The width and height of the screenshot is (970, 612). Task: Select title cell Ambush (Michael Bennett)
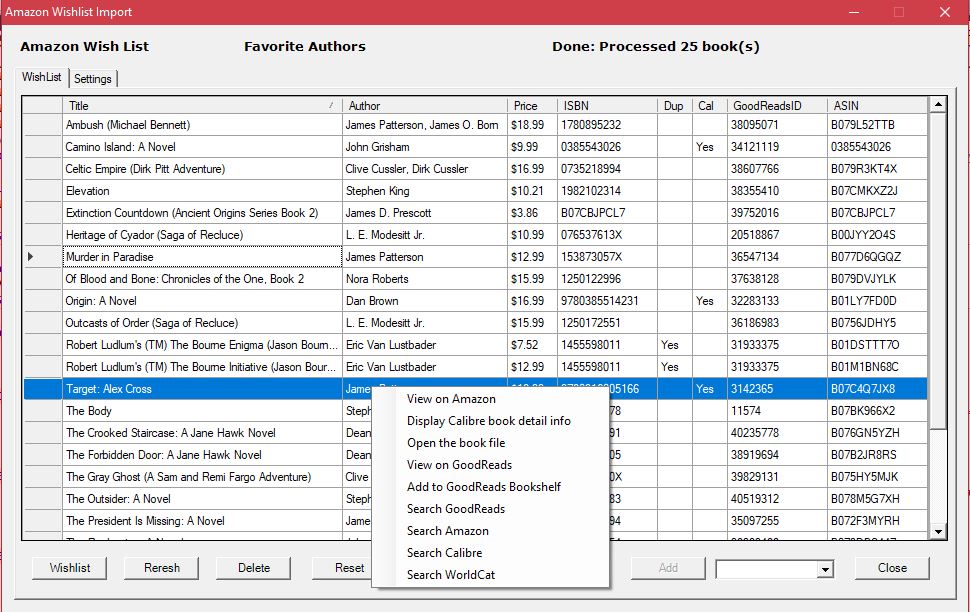202,125
